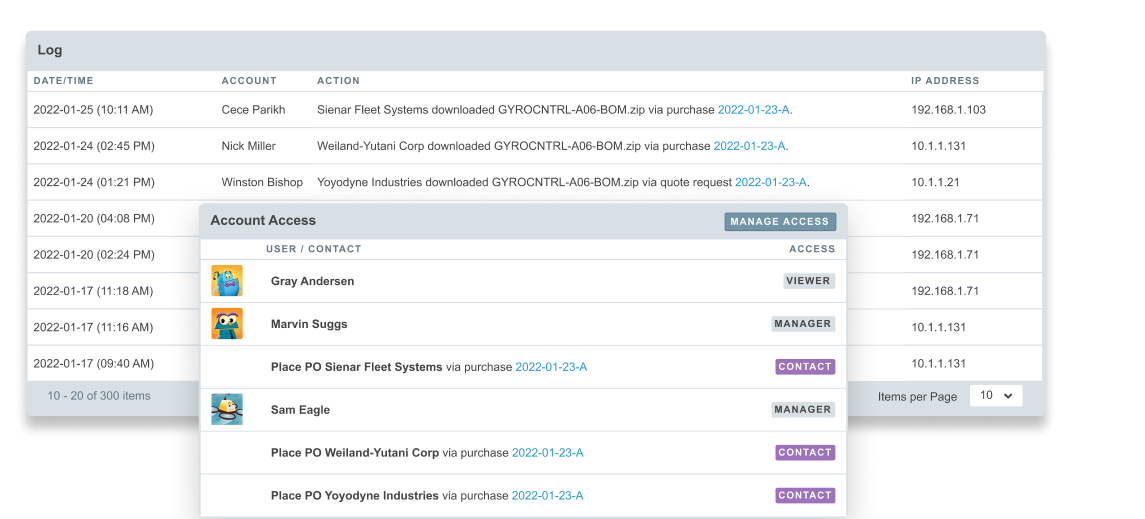This screenshot has width=1145, height=519.
Task: Click the Manage Access button
Action: point(780,222)
